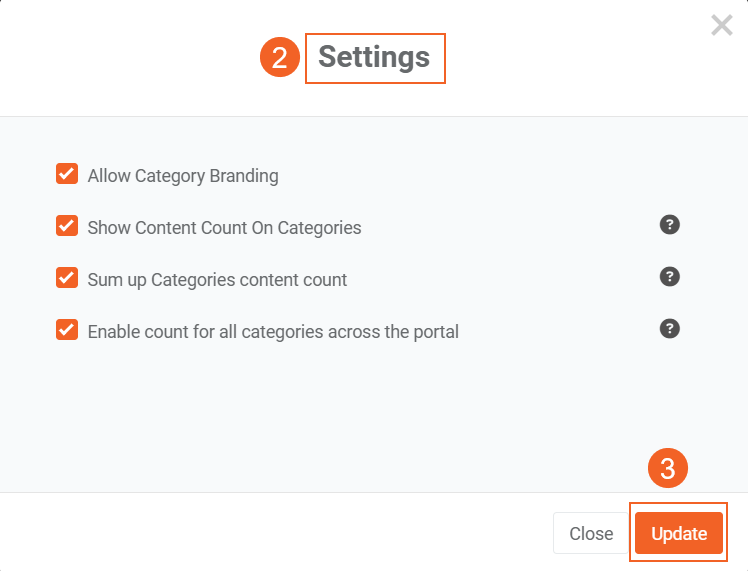Click the orange step 2 badge
The height and width of the screenshot is (571, 748).
(x=280, y=57)
